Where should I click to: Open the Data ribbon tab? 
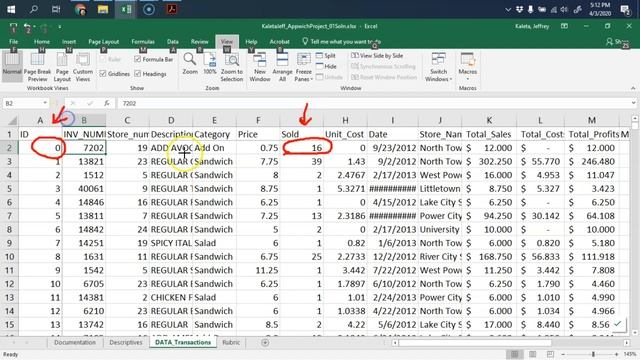[173, 42]
